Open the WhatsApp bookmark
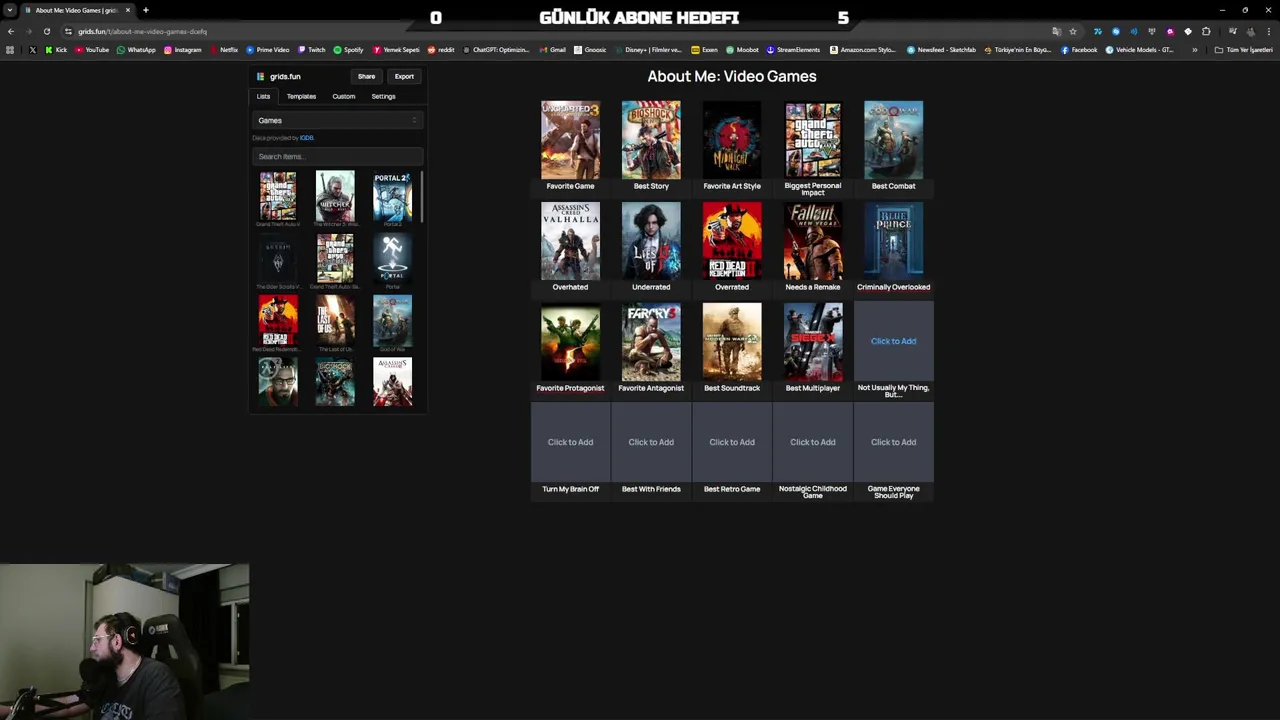Screen dimensions: 1280x720 coord(136,50)
